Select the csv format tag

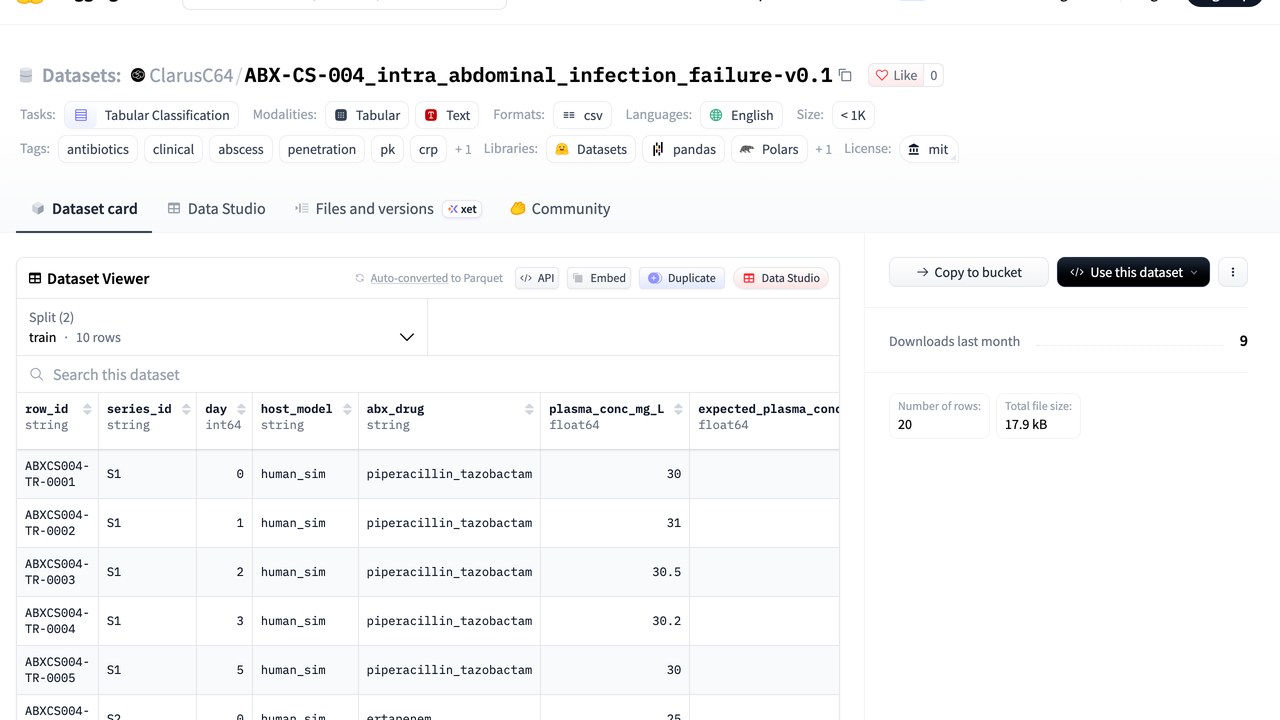pyautogui.click(x=582, y=115)
